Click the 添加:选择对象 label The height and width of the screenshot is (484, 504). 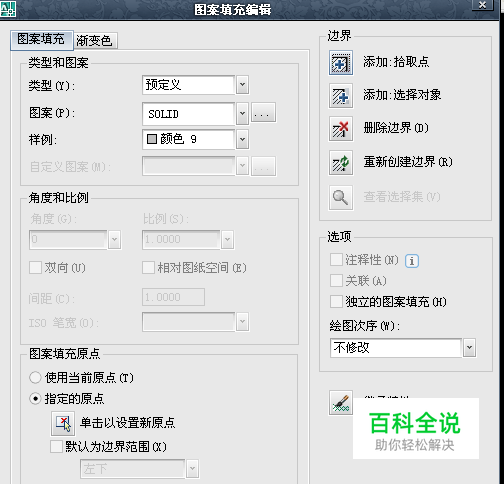(402, 95)
